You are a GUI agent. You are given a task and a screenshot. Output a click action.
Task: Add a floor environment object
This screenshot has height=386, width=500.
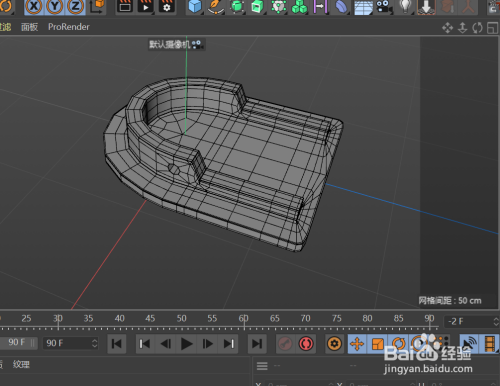coord(363,7)
